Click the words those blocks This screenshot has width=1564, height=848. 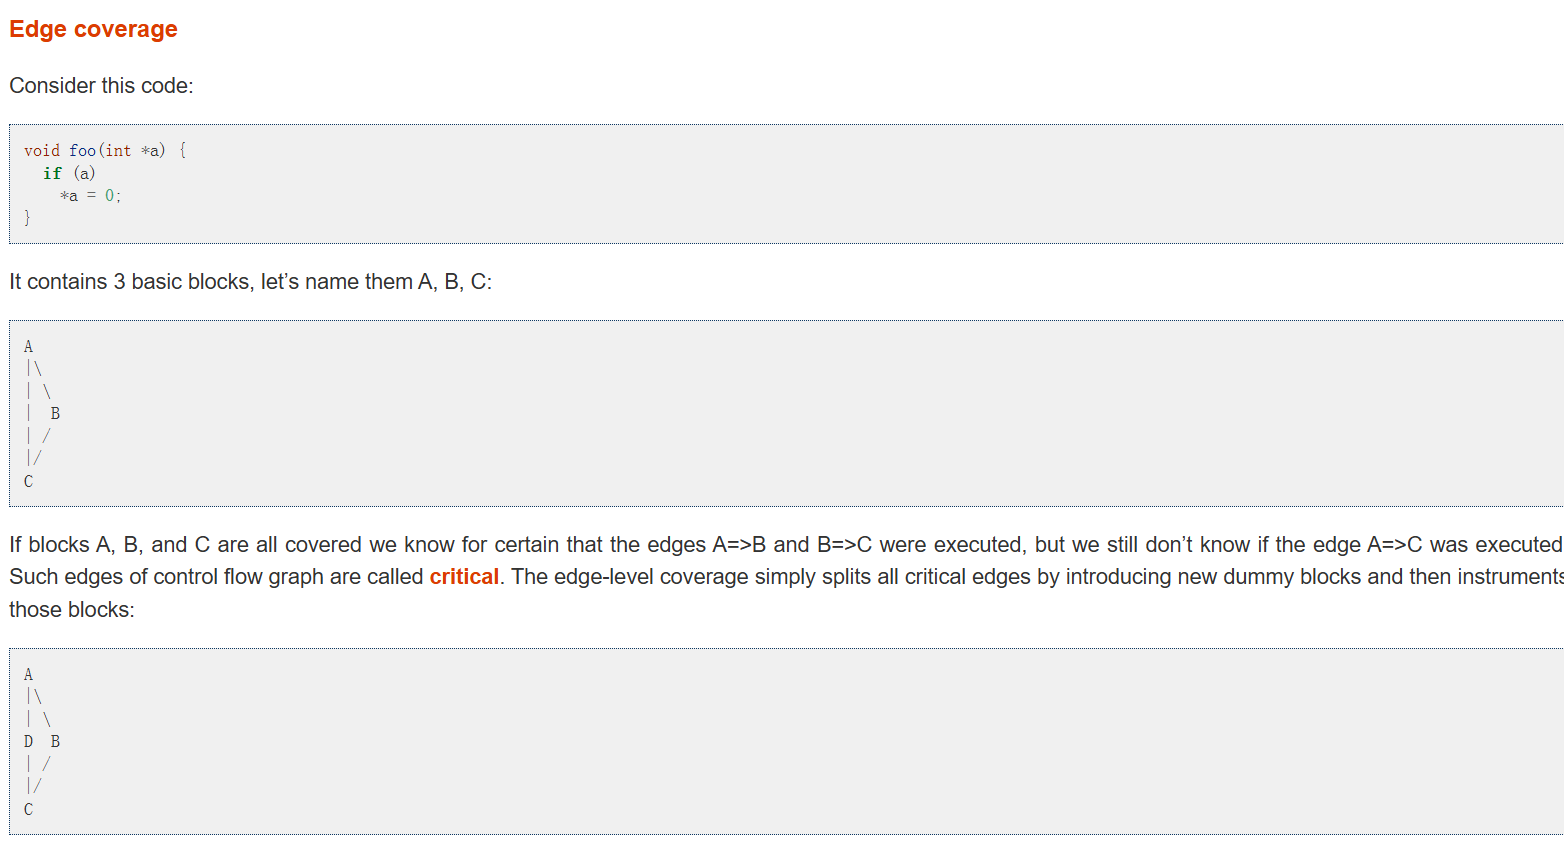(x=71, y=610)
